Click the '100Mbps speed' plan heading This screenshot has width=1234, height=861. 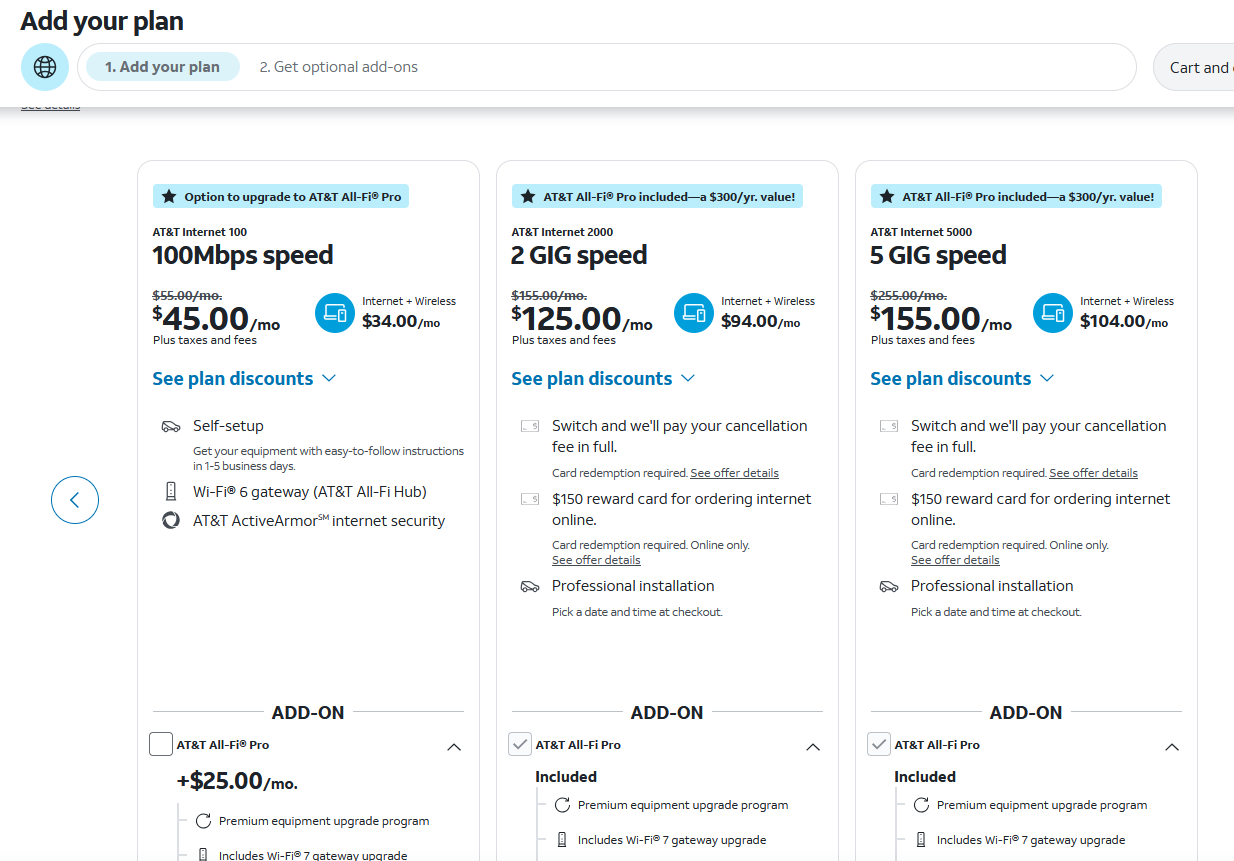click(243, 256)
